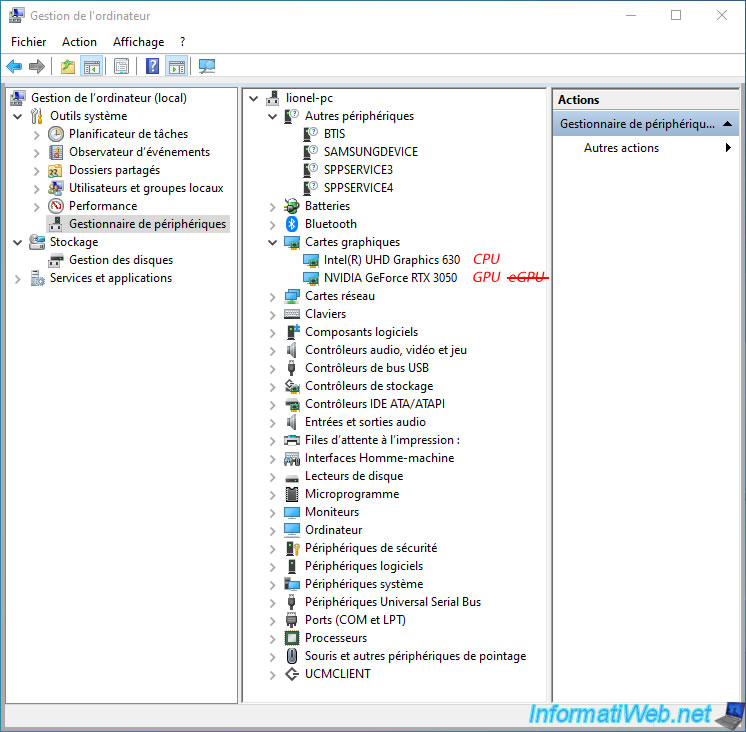
Task: Collapse the Outils système node
Action: (x=18, y=116)
